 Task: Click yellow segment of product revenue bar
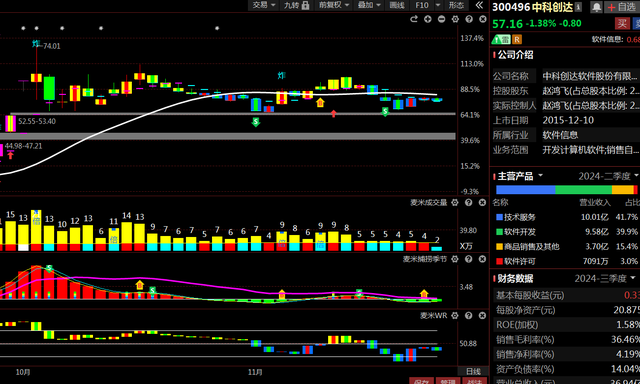point(622,190)
